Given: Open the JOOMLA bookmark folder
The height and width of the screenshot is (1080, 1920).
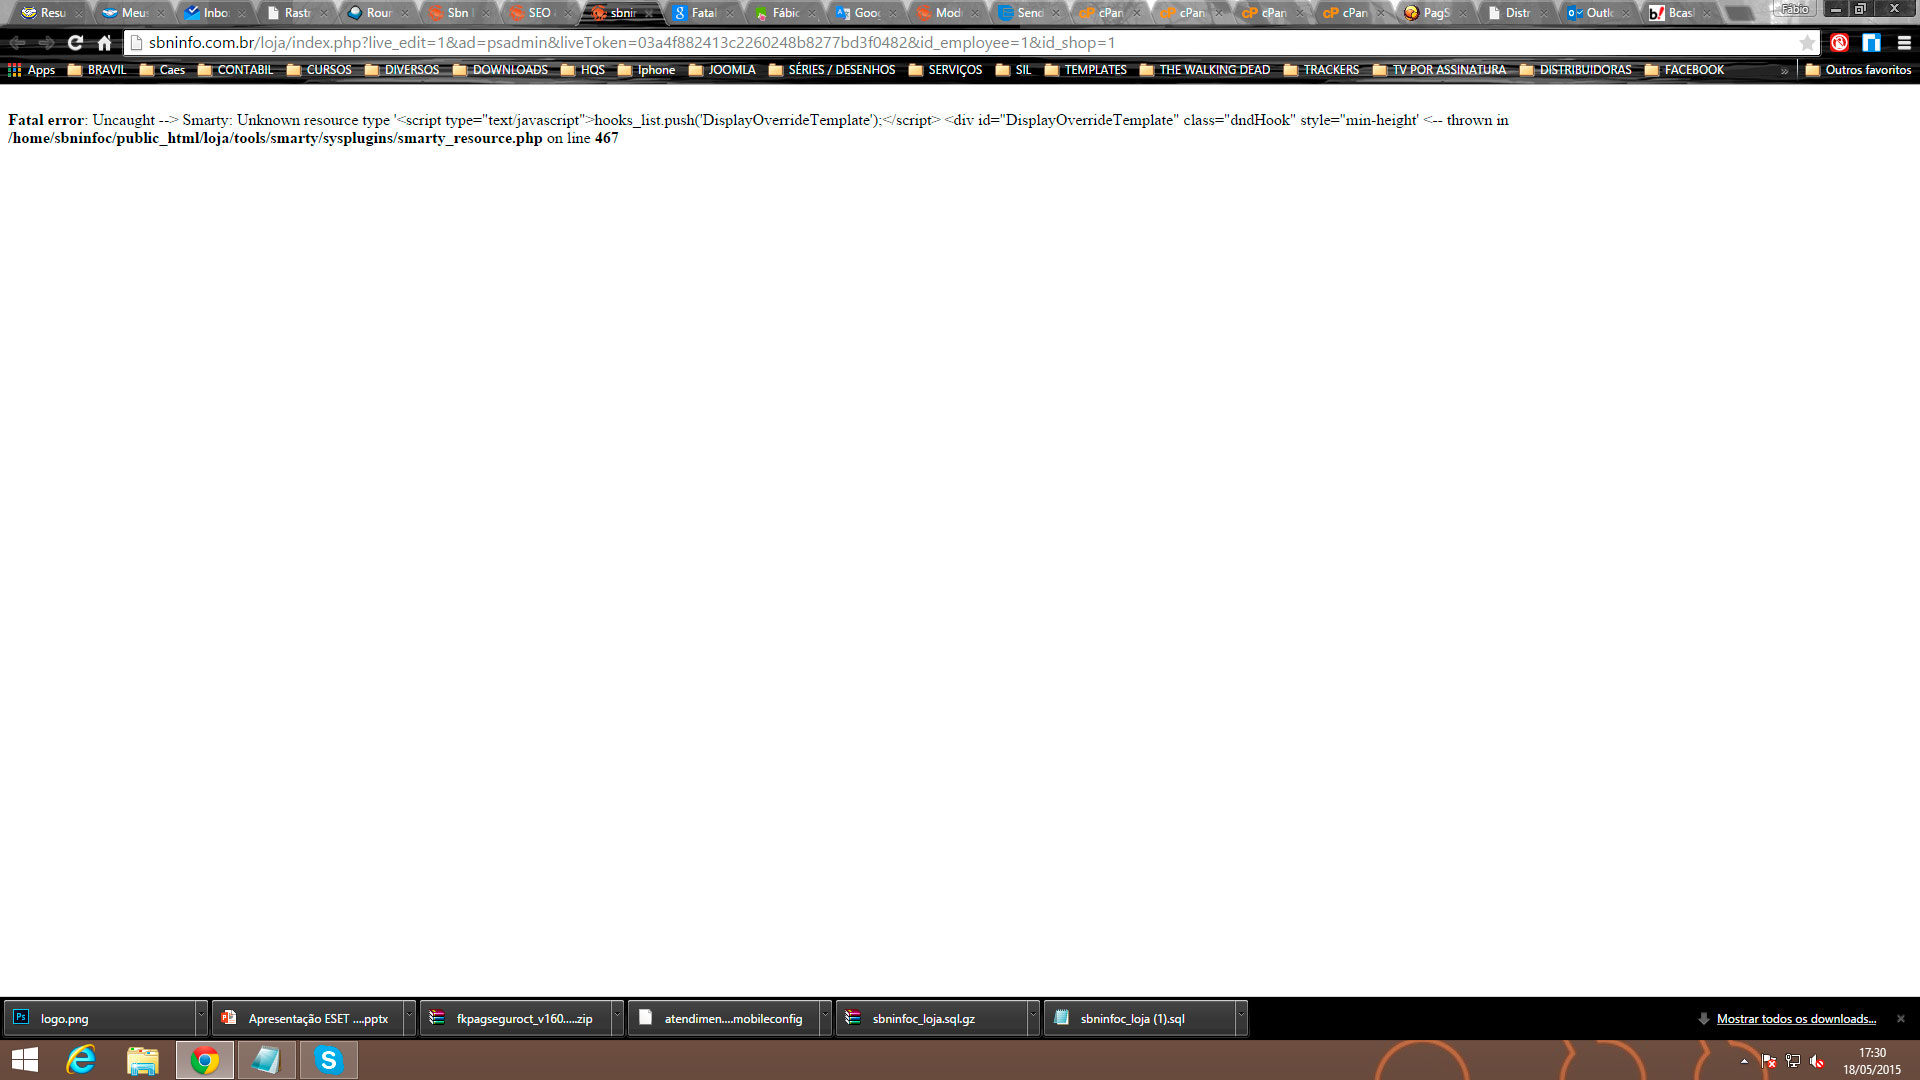Looking at the screenshot, I should click(x=722, y=70).
